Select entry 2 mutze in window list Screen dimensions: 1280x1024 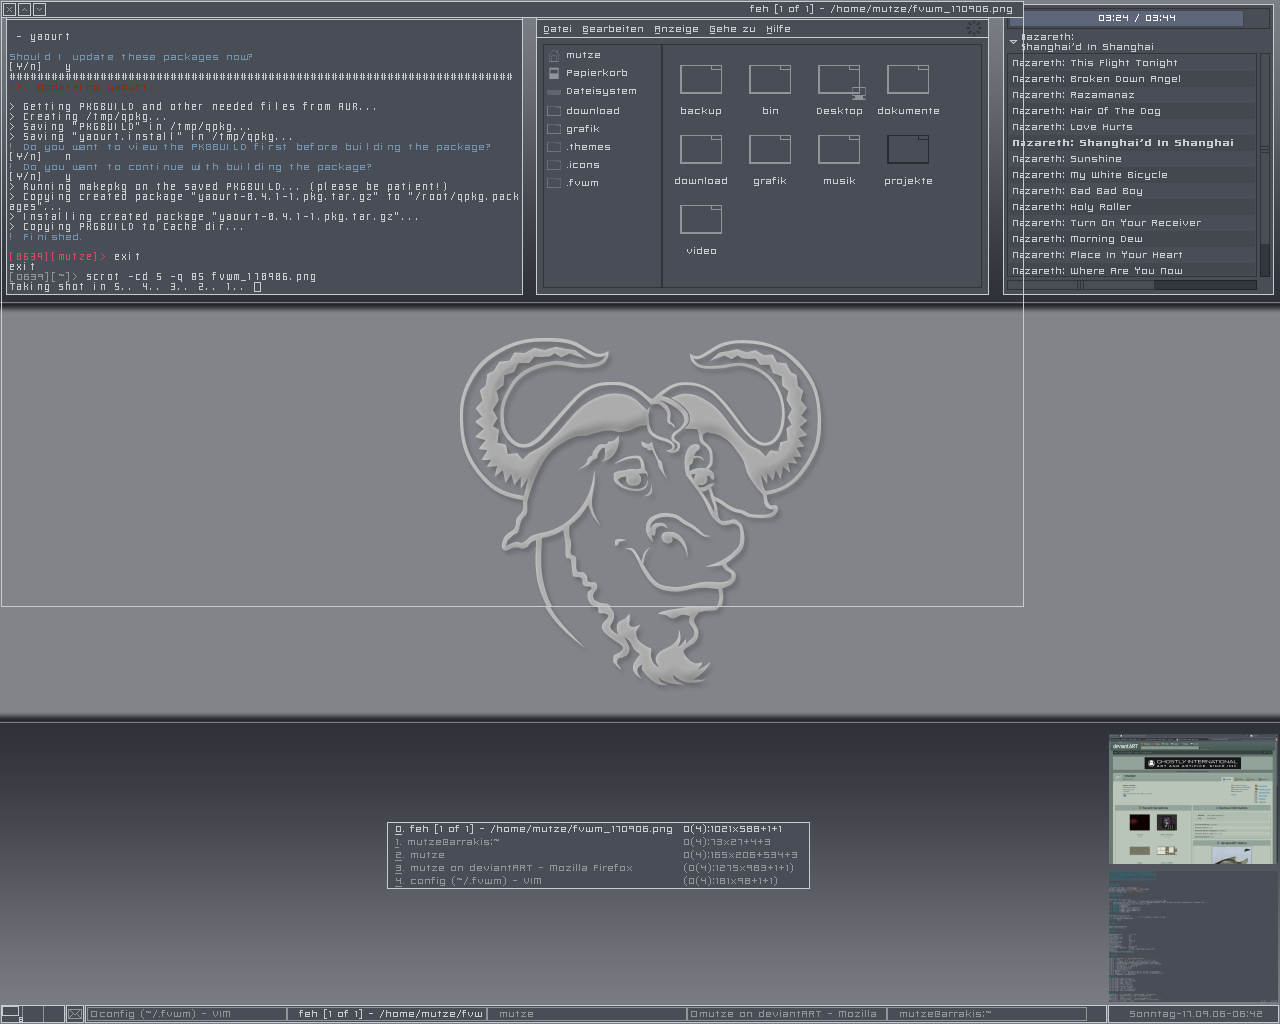pyautogui.click(x=598, y=855)
